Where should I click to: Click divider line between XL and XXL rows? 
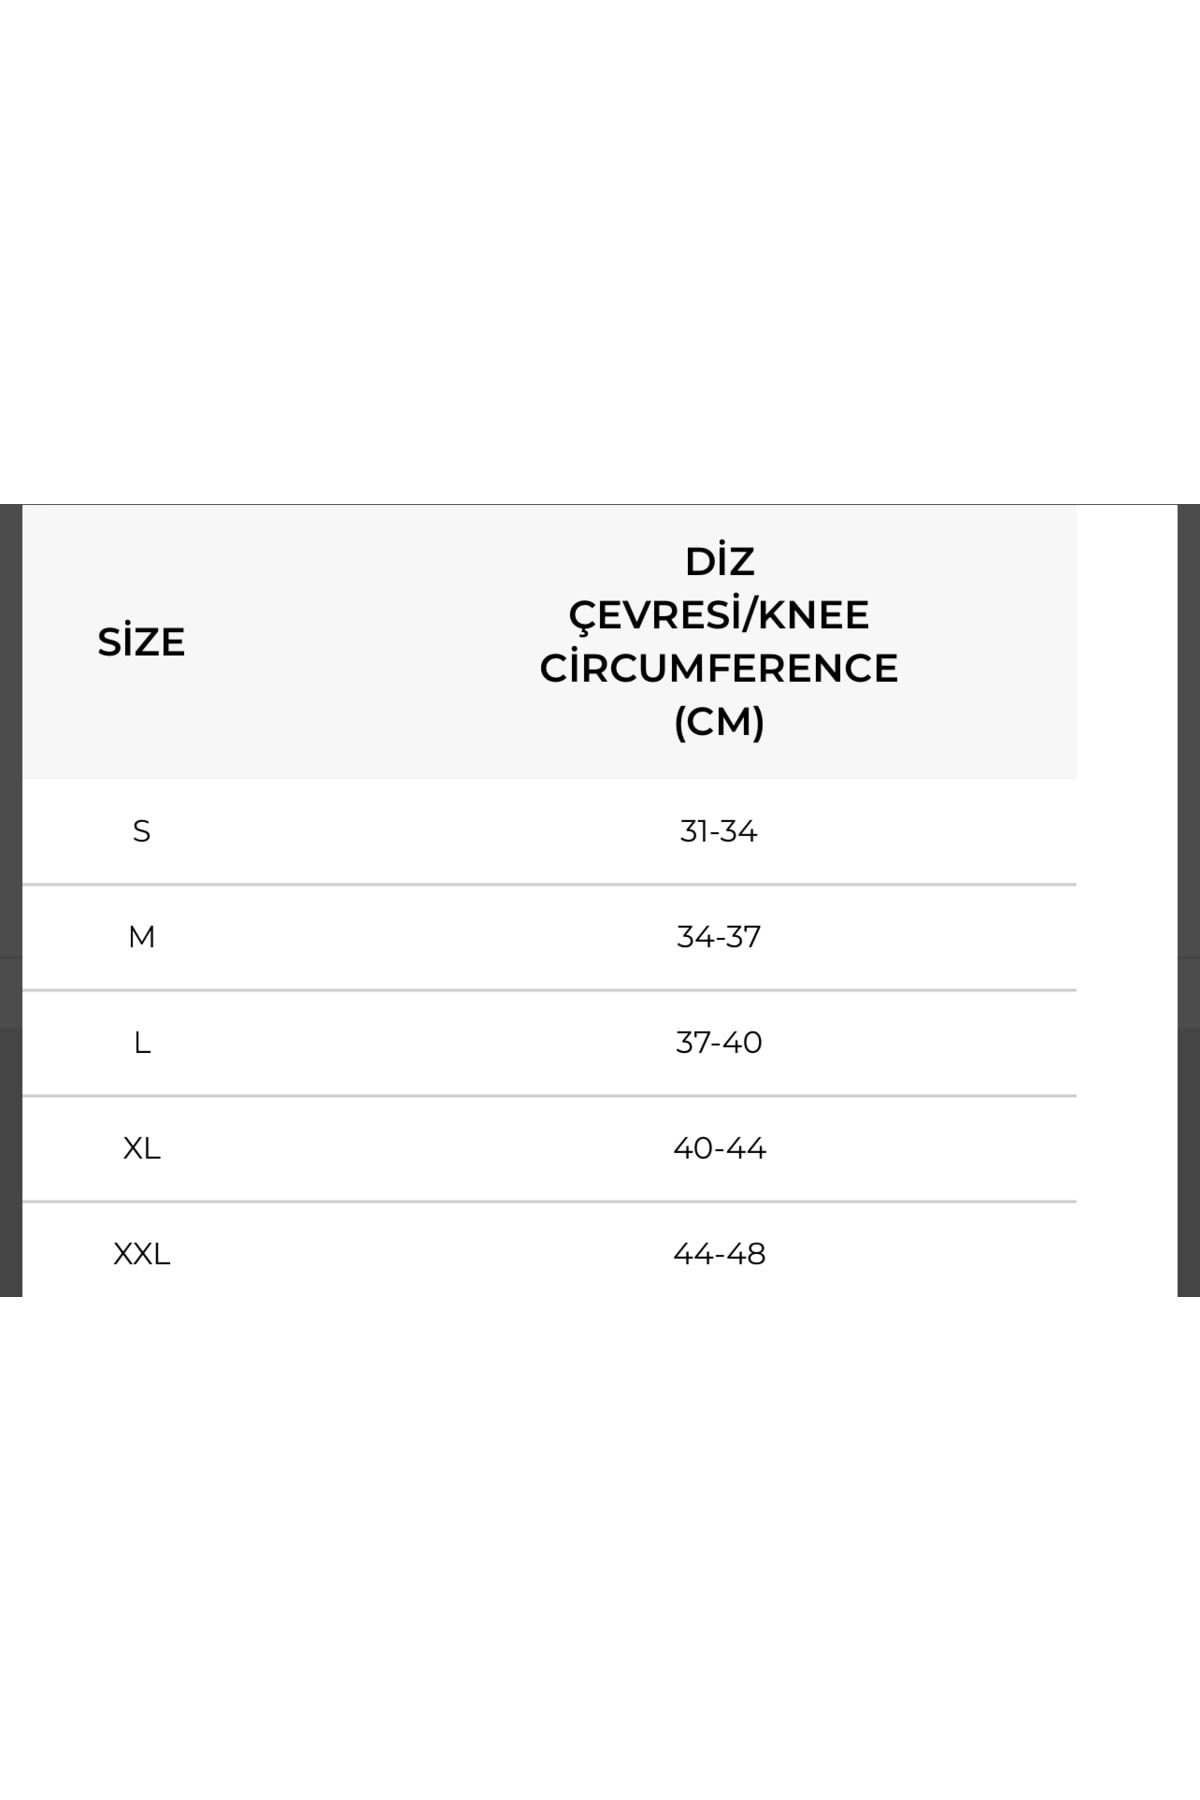pyautogui.click(x=549, y=1202)
